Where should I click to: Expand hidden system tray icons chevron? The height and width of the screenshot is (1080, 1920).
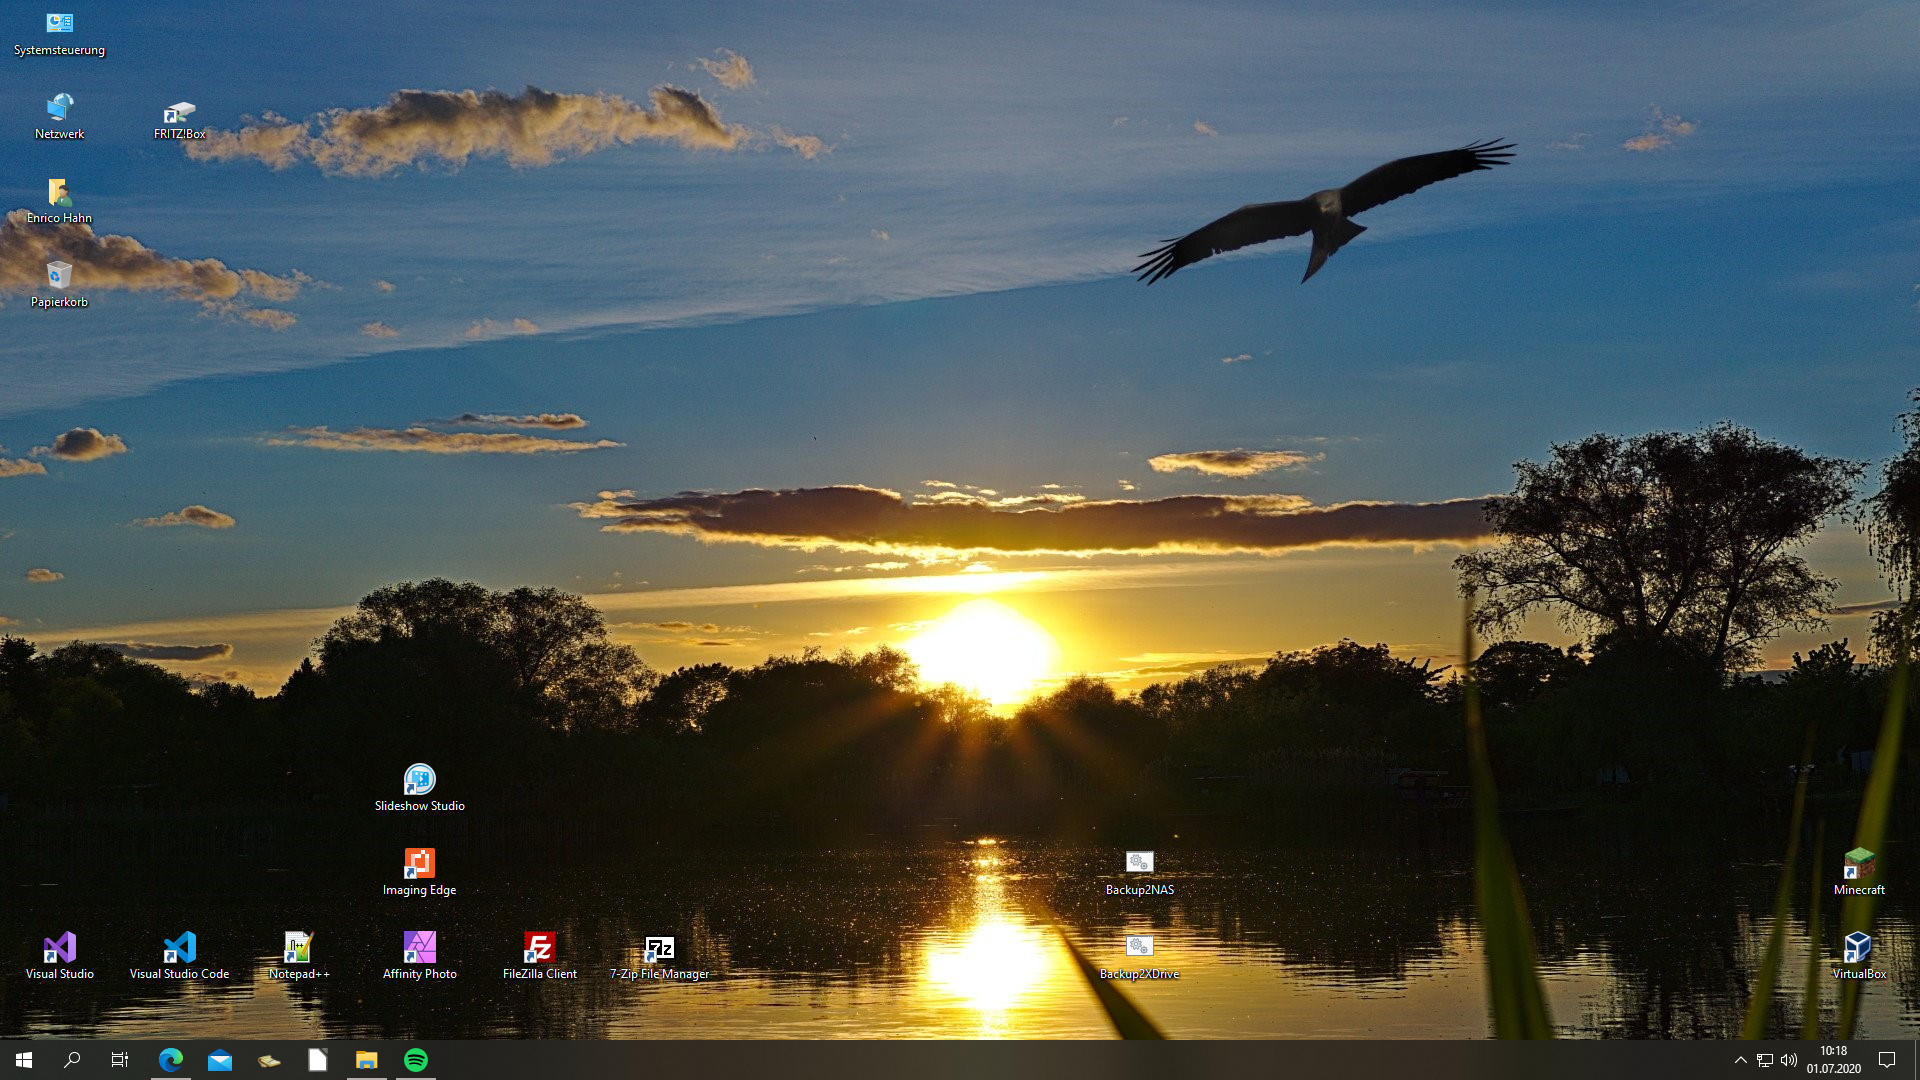[x=1740, y=1060]
